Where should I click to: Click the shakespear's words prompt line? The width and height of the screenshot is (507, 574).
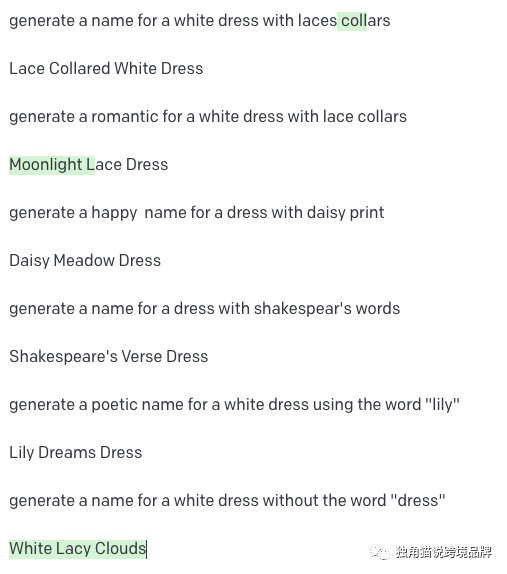[x=205, y=309]
